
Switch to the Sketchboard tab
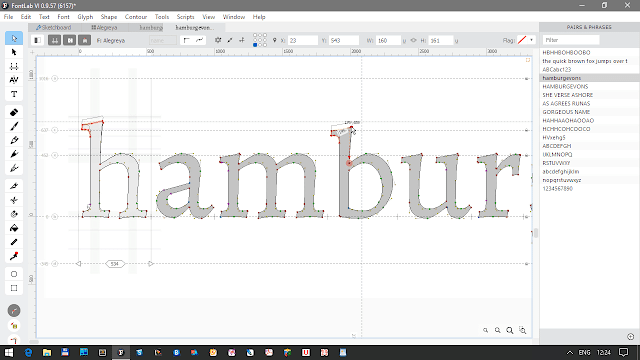(54, 27)
